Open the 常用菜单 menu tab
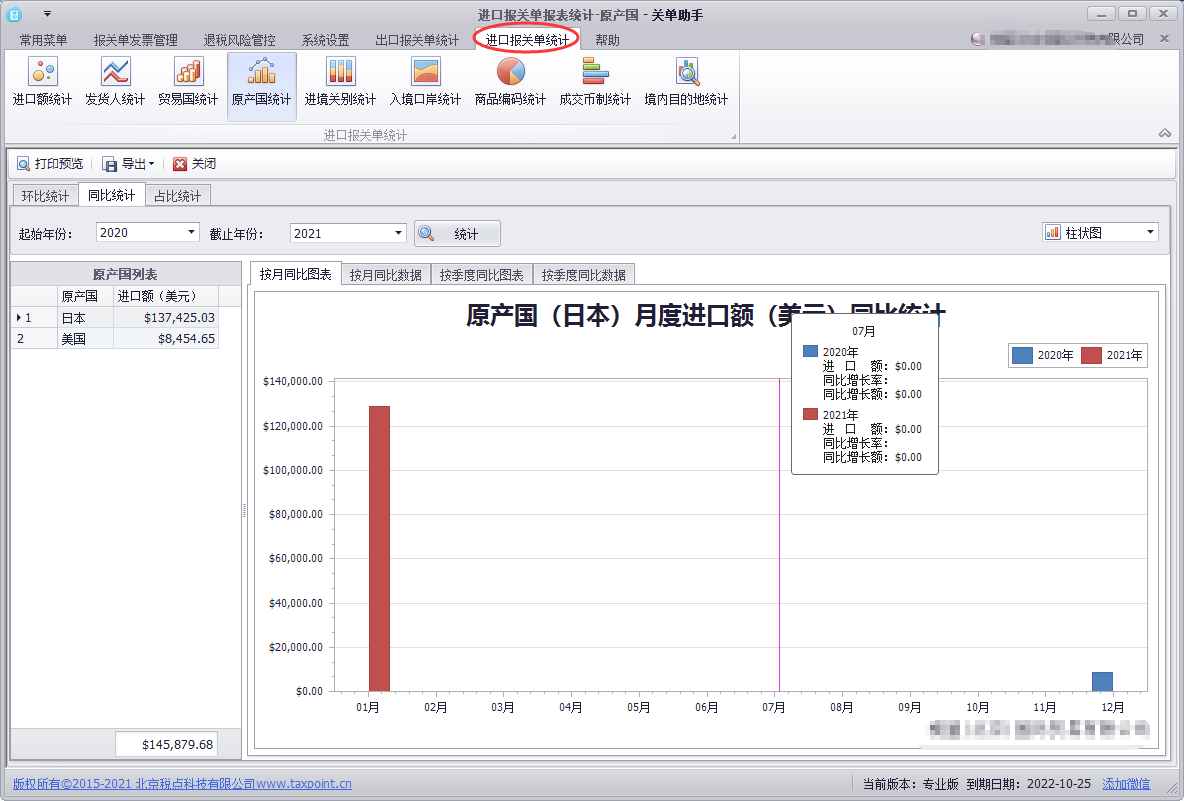Screen dimensions: 1184x801 click(x=43, y=40)
